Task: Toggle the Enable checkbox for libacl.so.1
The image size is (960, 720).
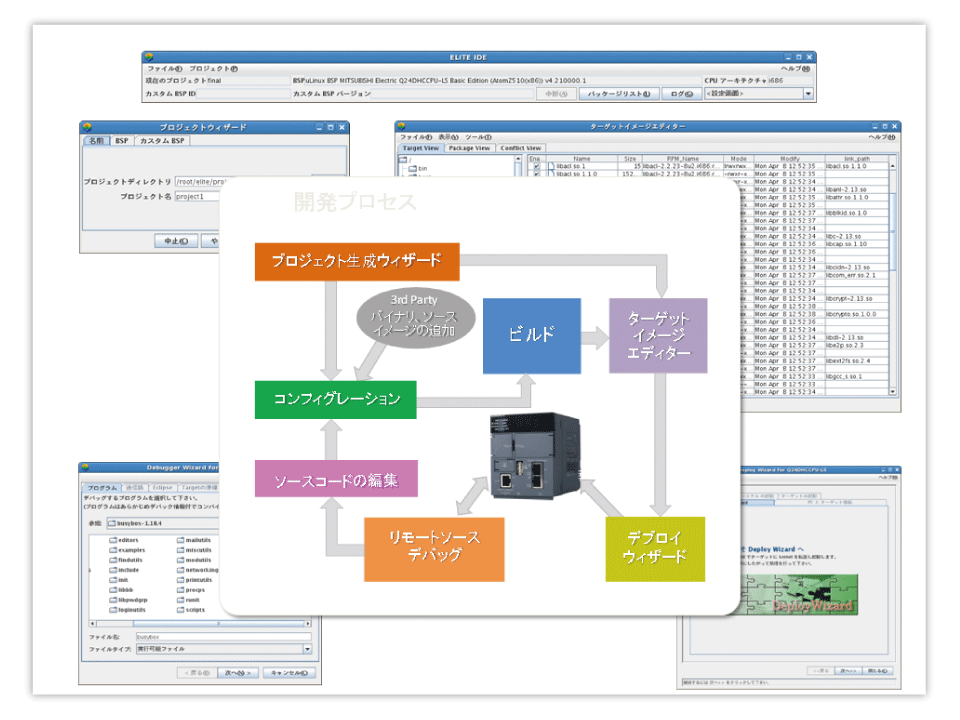Action: point(537,166)
